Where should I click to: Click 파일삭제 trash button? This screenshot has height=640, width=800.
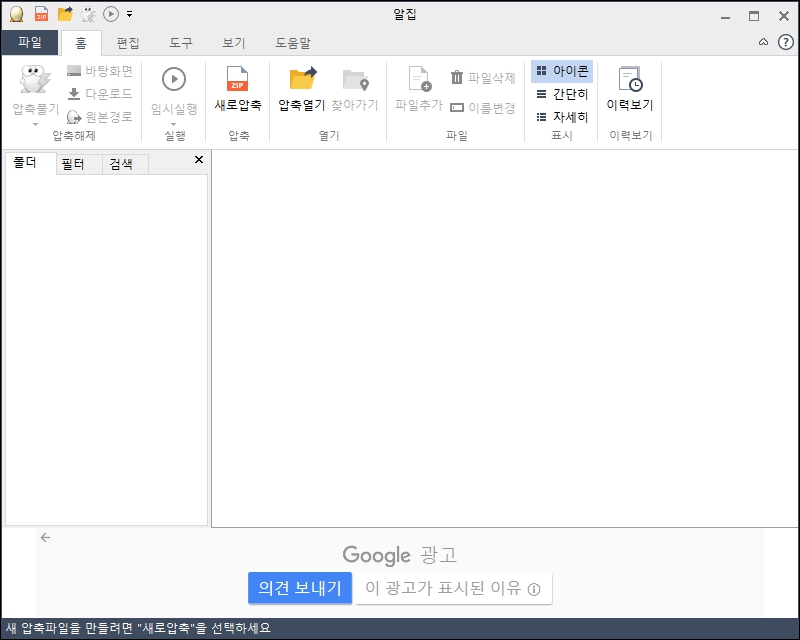pyautogui.click(x=483, y=78)
